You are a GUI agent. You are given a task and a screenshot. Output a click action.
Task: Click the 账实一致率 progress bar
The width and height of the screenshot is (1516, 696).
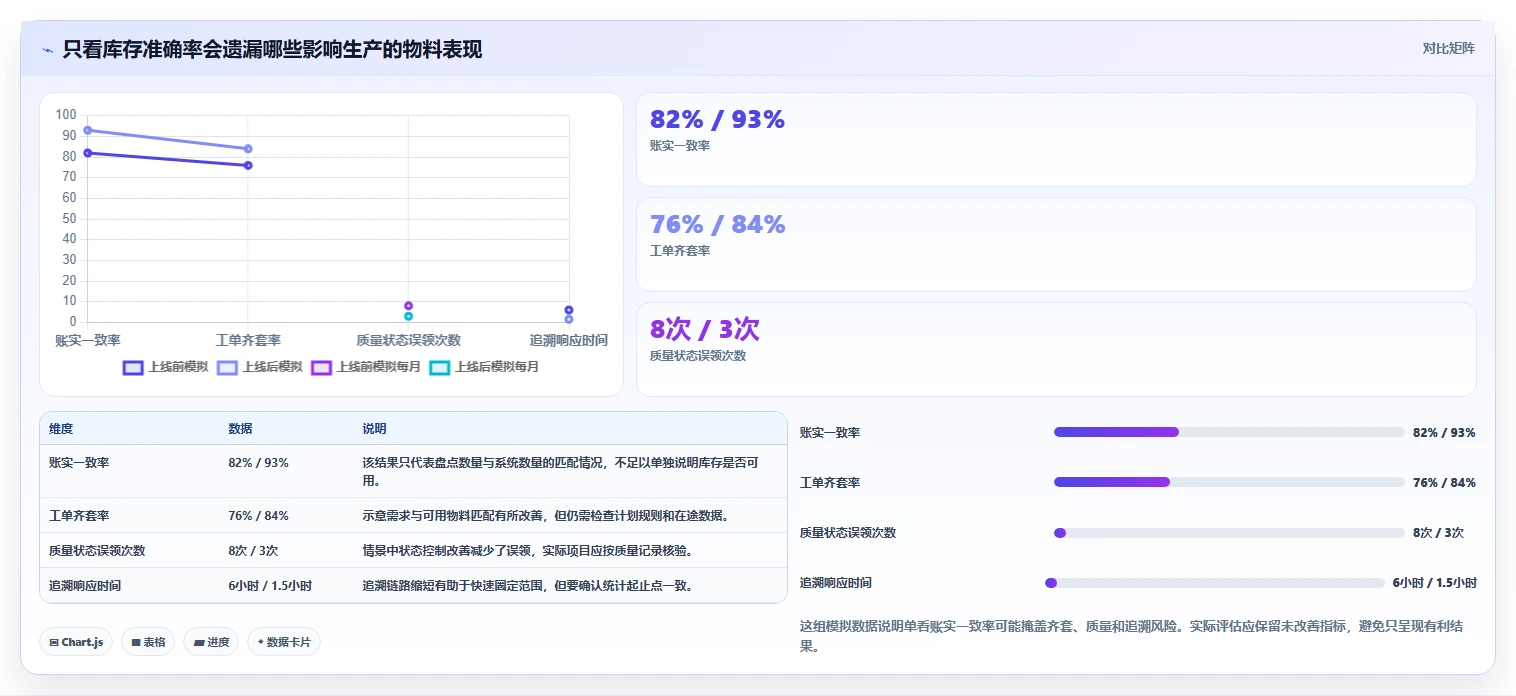1229,432
